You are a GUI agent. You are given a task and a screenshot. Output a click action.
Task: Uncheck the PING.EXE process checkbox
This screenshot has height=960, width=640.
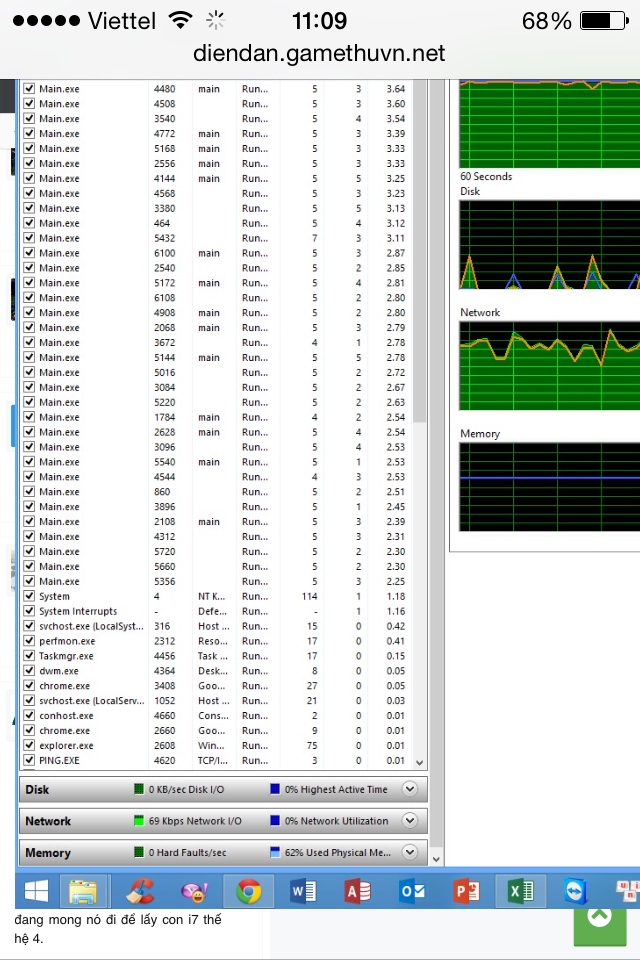click(x=29, y=760)
